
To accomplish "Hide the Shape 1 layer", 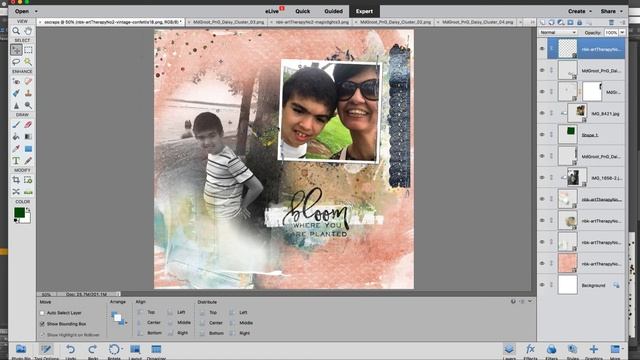I will 542,134.
